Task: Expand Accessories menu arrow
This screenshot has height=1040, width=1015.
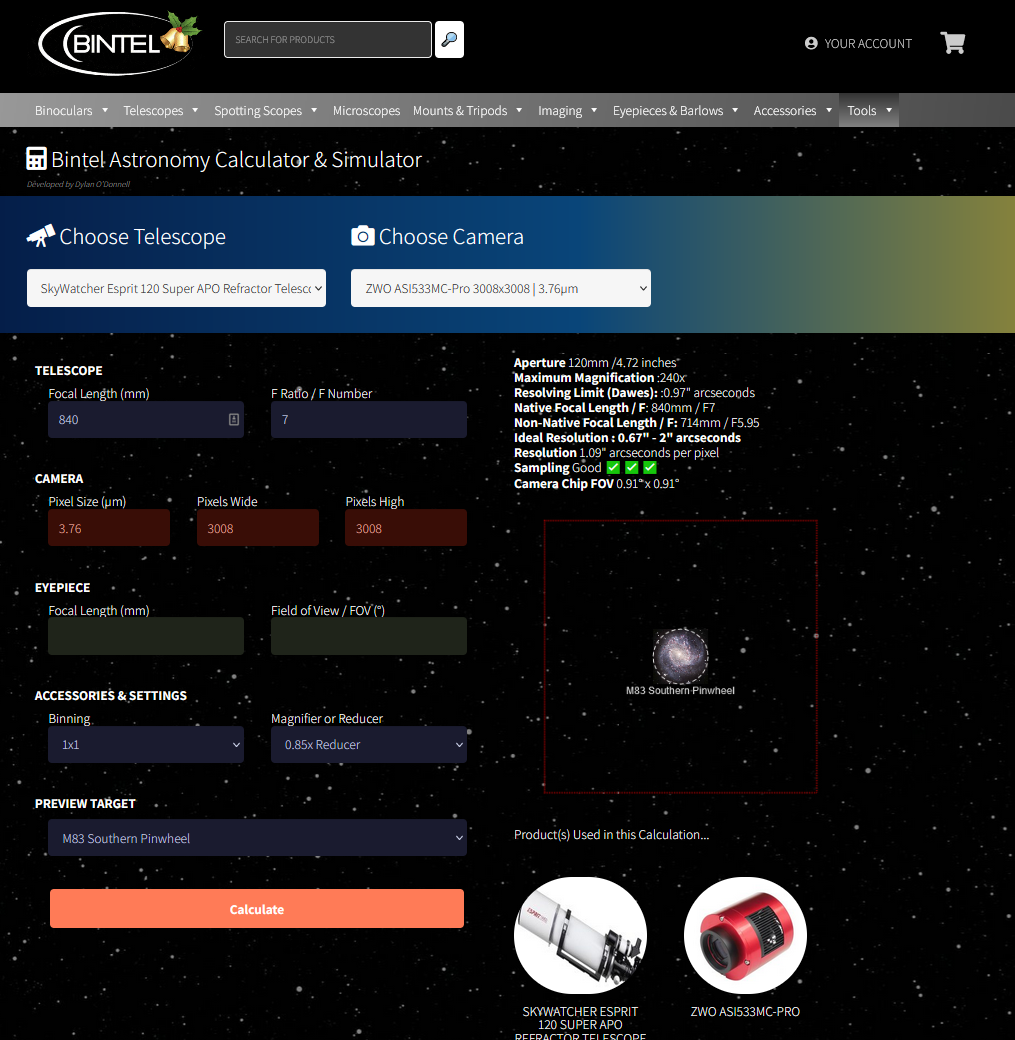Action: (829, 110)
